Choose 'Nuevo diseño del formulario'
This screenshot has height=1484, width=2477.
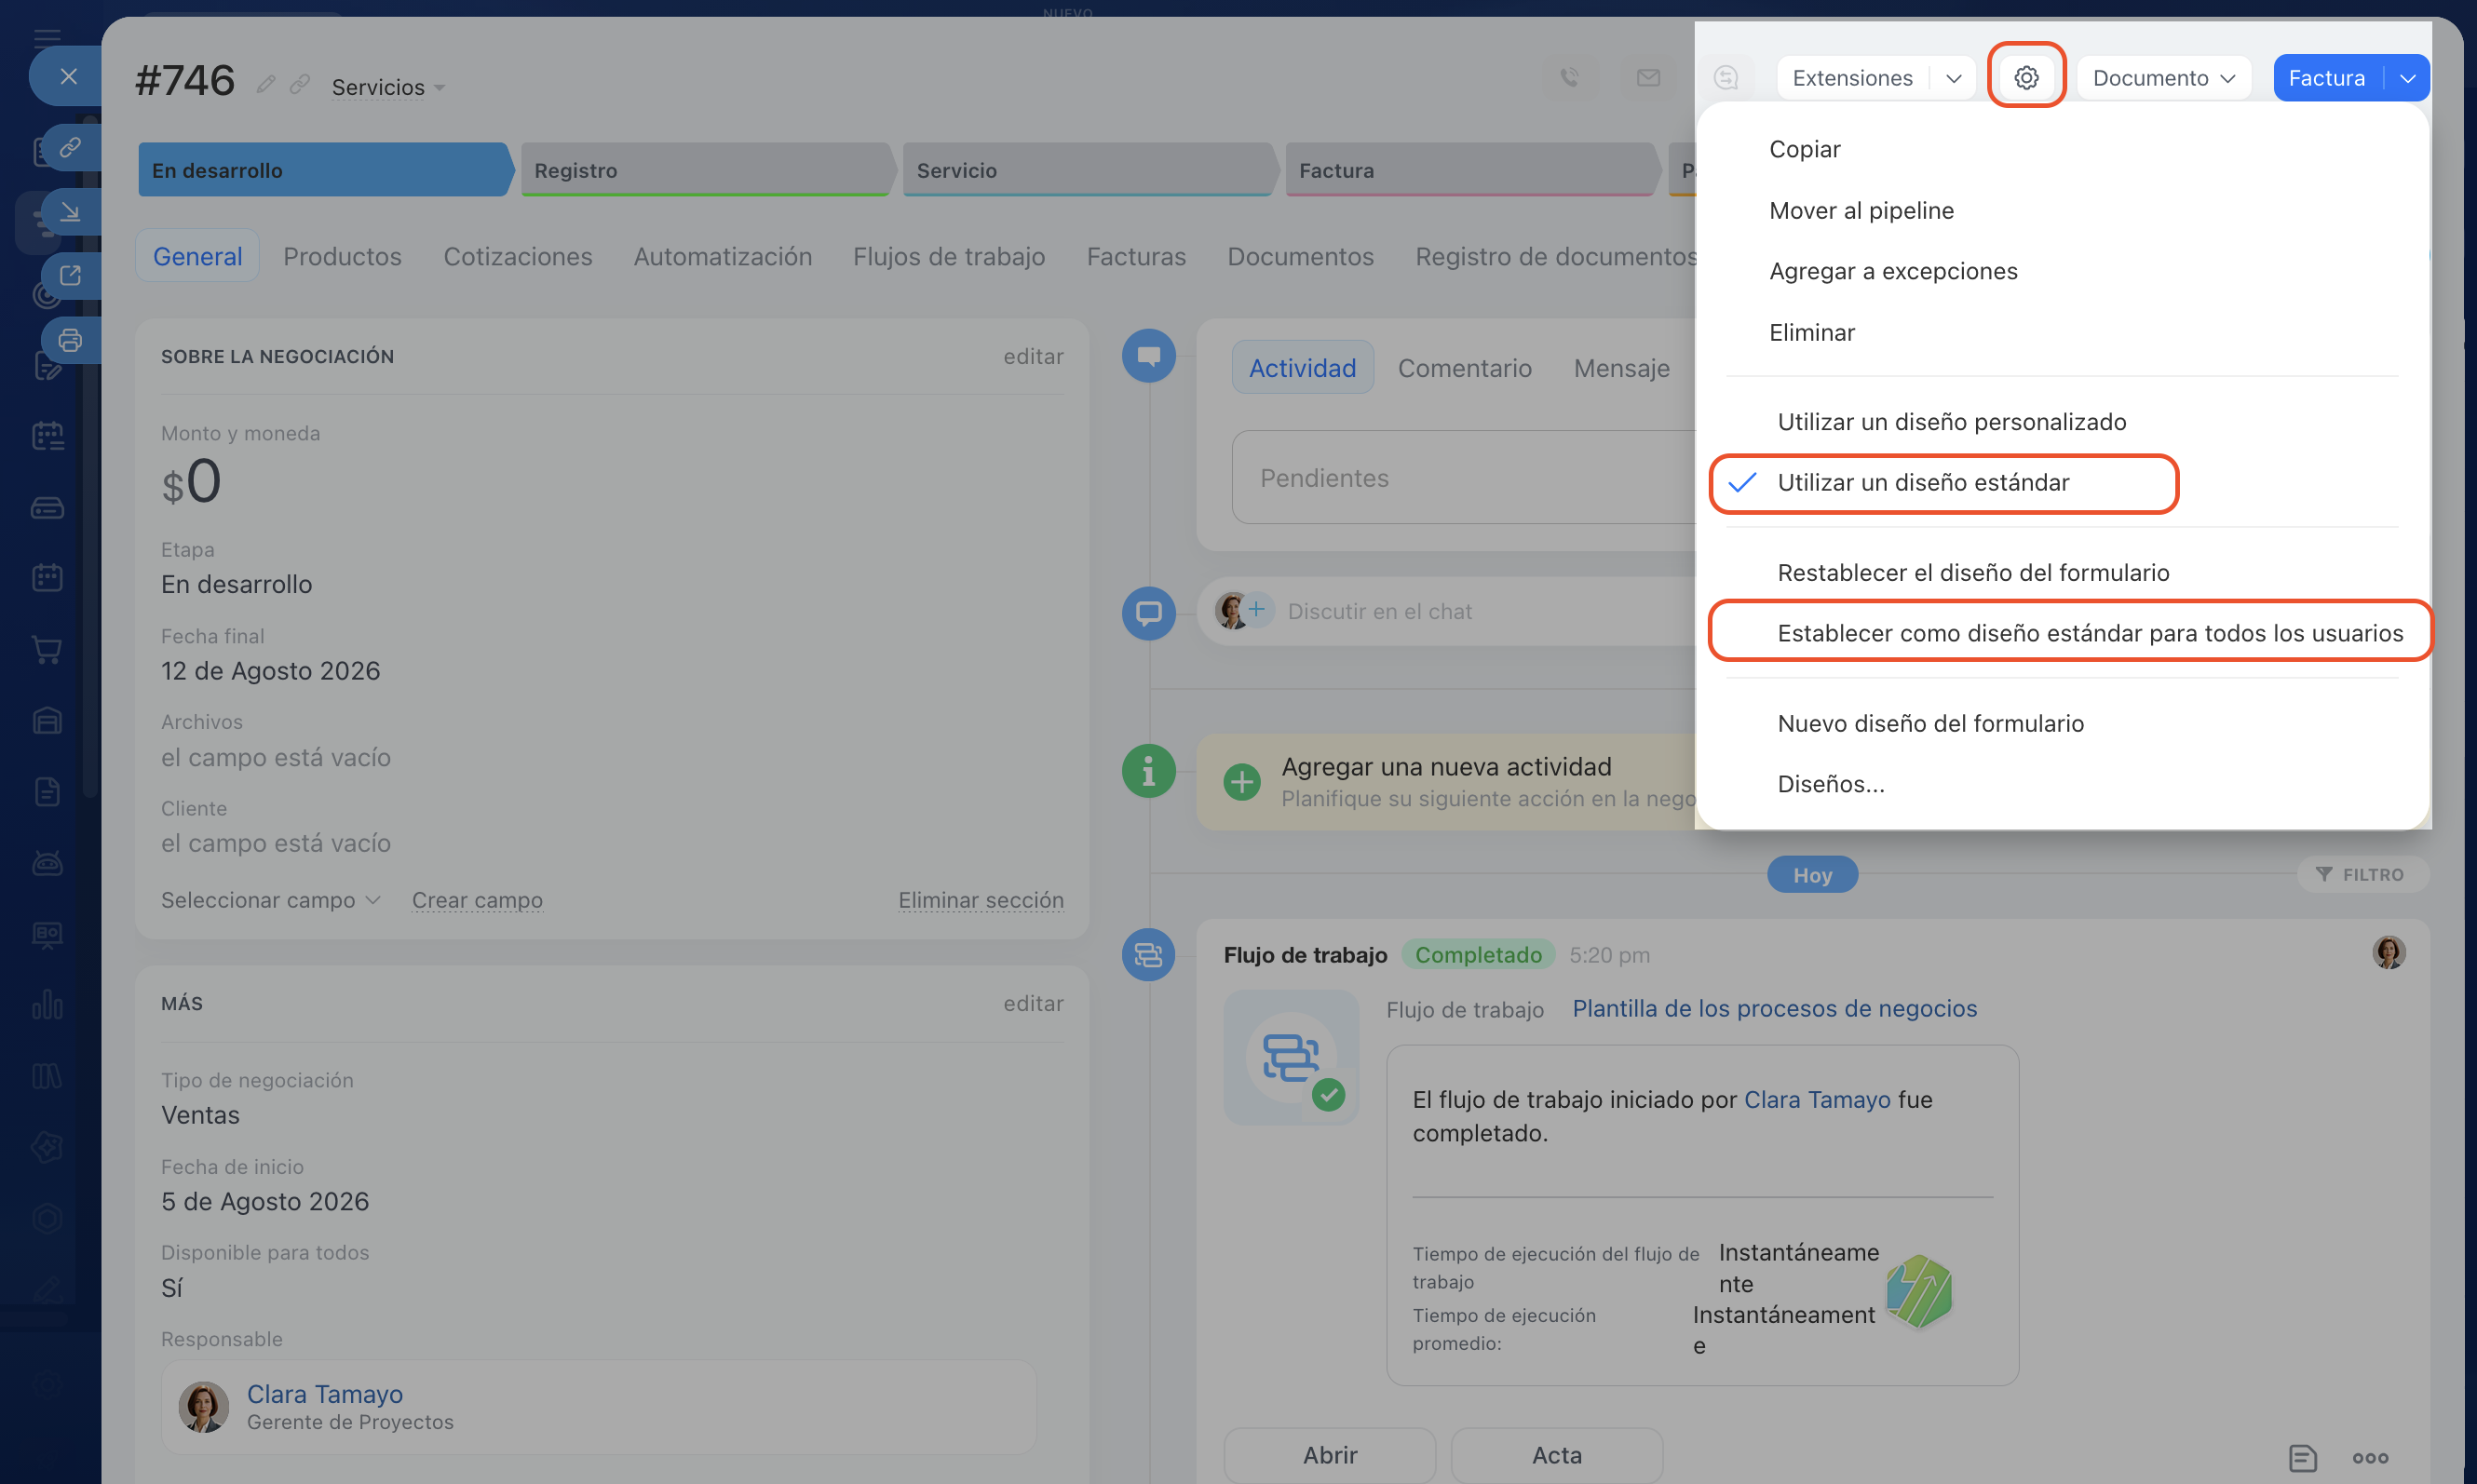tap(1930, 723)
